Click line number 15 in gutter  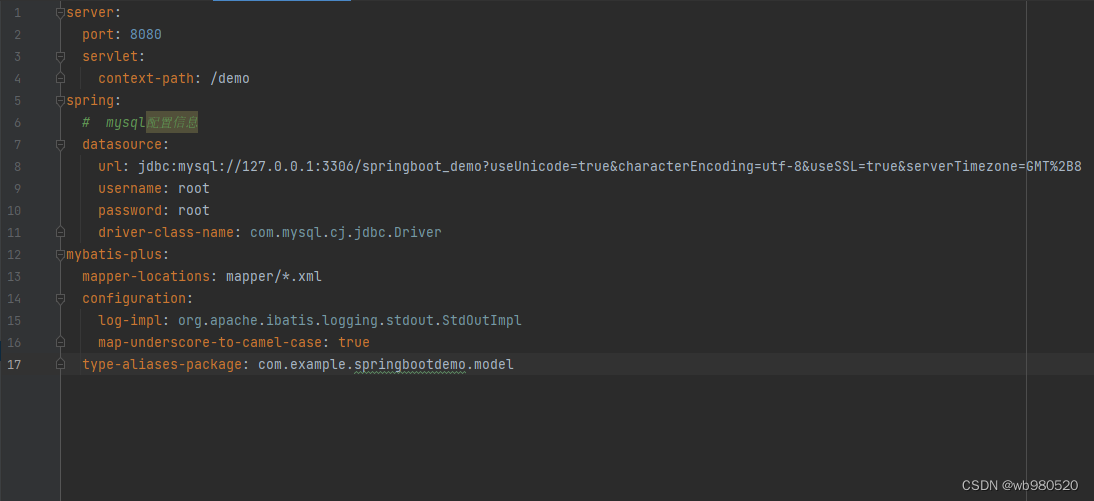pyautogui.click(x=15, y=320)
